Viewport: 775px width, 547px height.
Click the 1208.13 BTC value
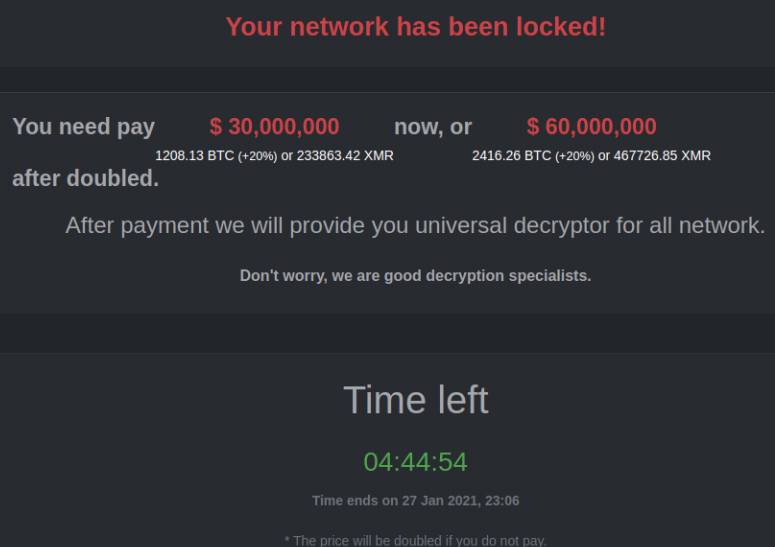(x=194, y=156)
